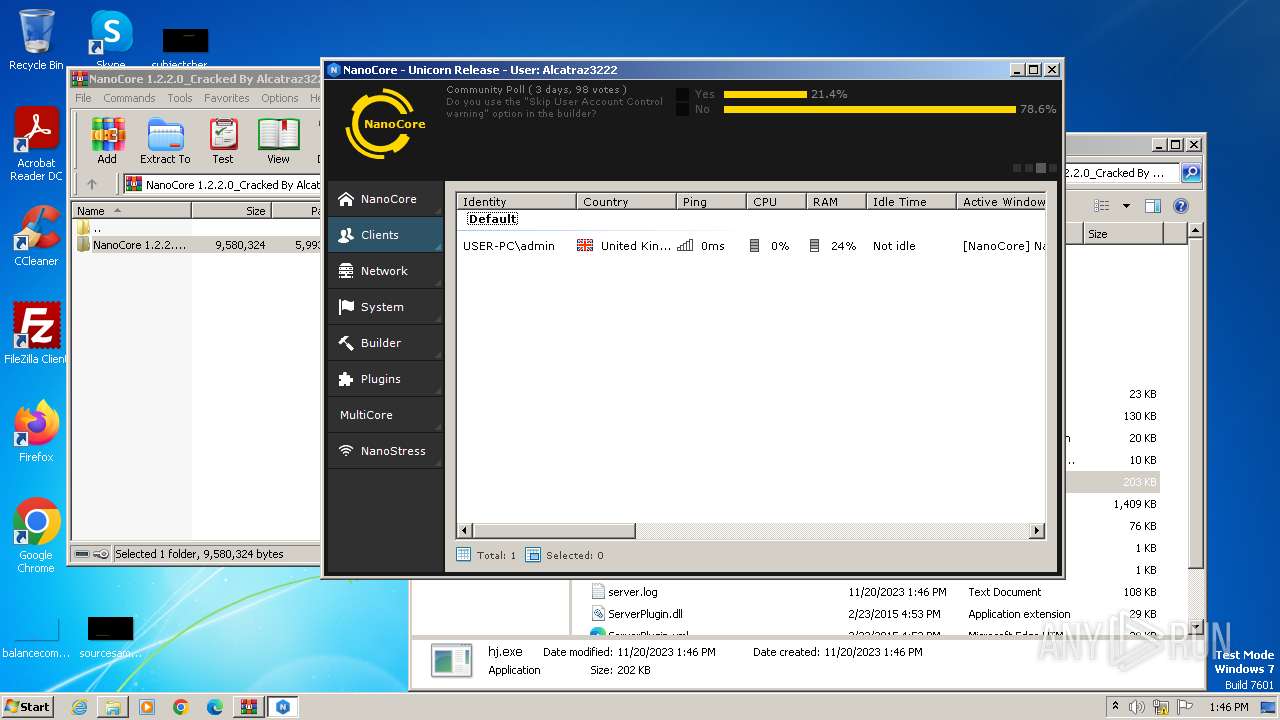Open the CCleaner desktop shortcut
Viewport: 1280px width, 720px height.
pos(36,236)
